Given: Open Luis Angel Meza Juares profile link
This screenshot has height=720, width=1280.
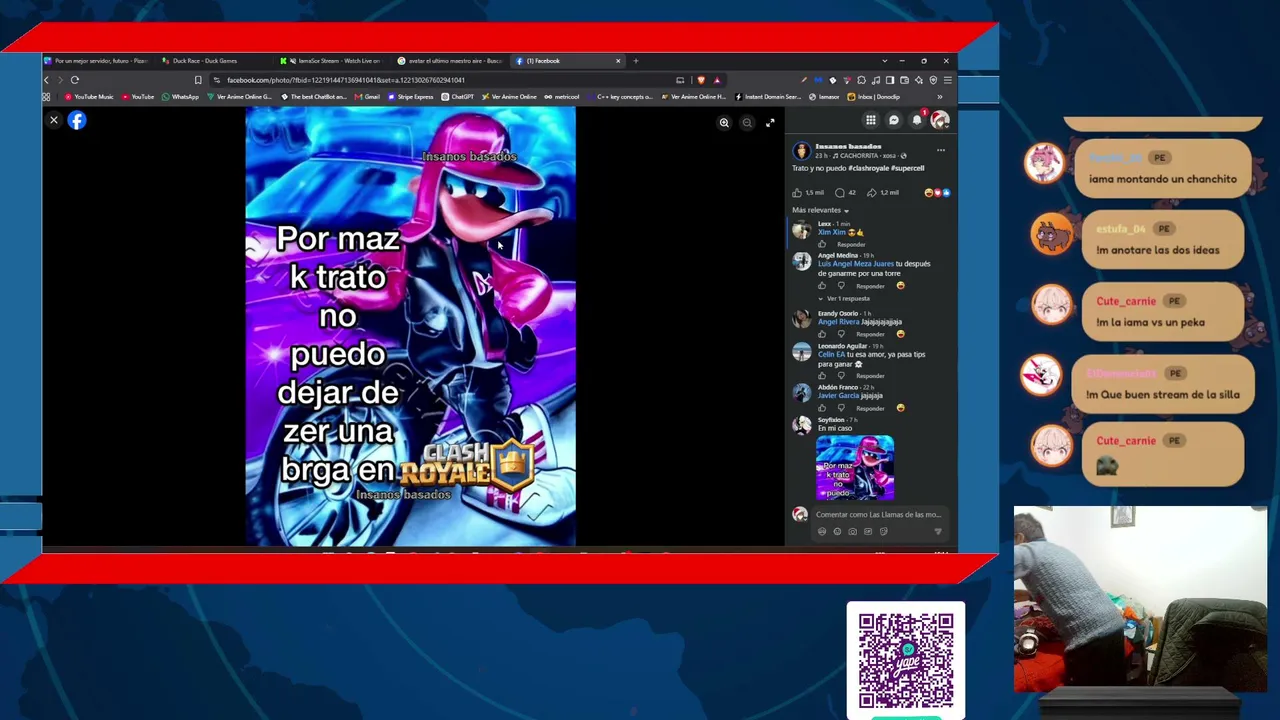Looking at the screenshot, I should [856, 264].
